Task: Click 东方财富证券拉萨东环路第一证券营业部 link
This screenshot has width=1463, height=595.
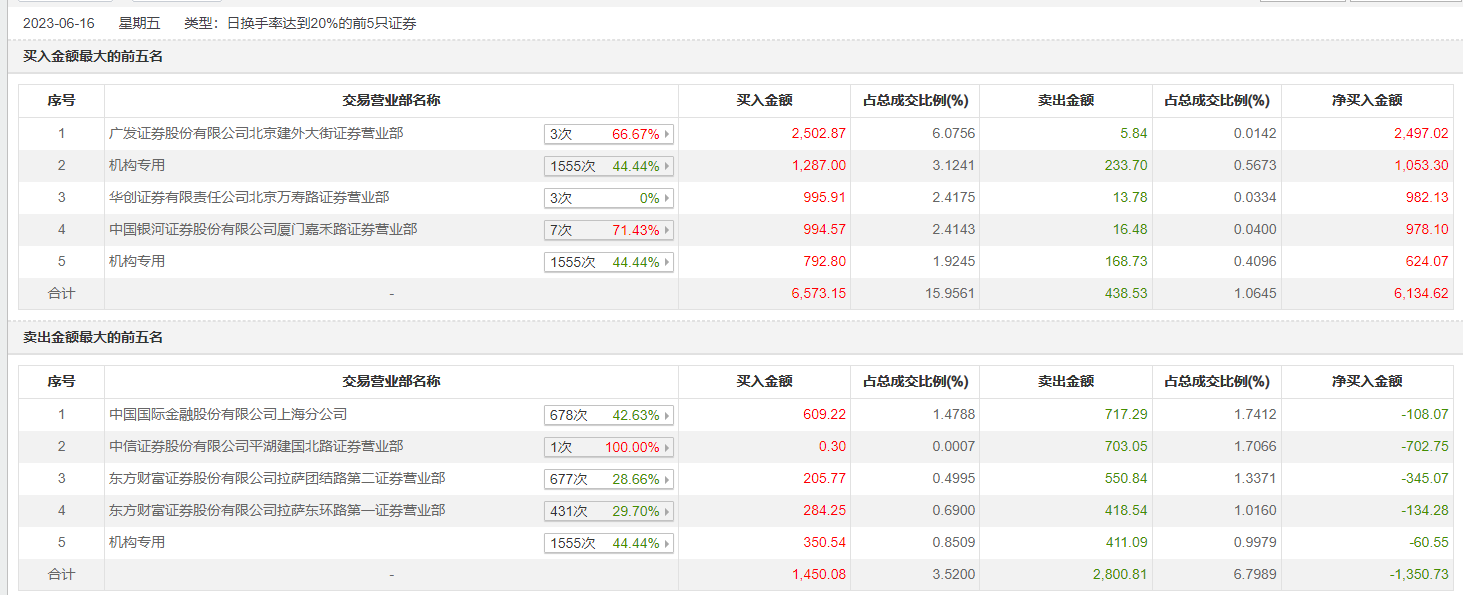Action: pyautogui.click(x=277, y=510)
